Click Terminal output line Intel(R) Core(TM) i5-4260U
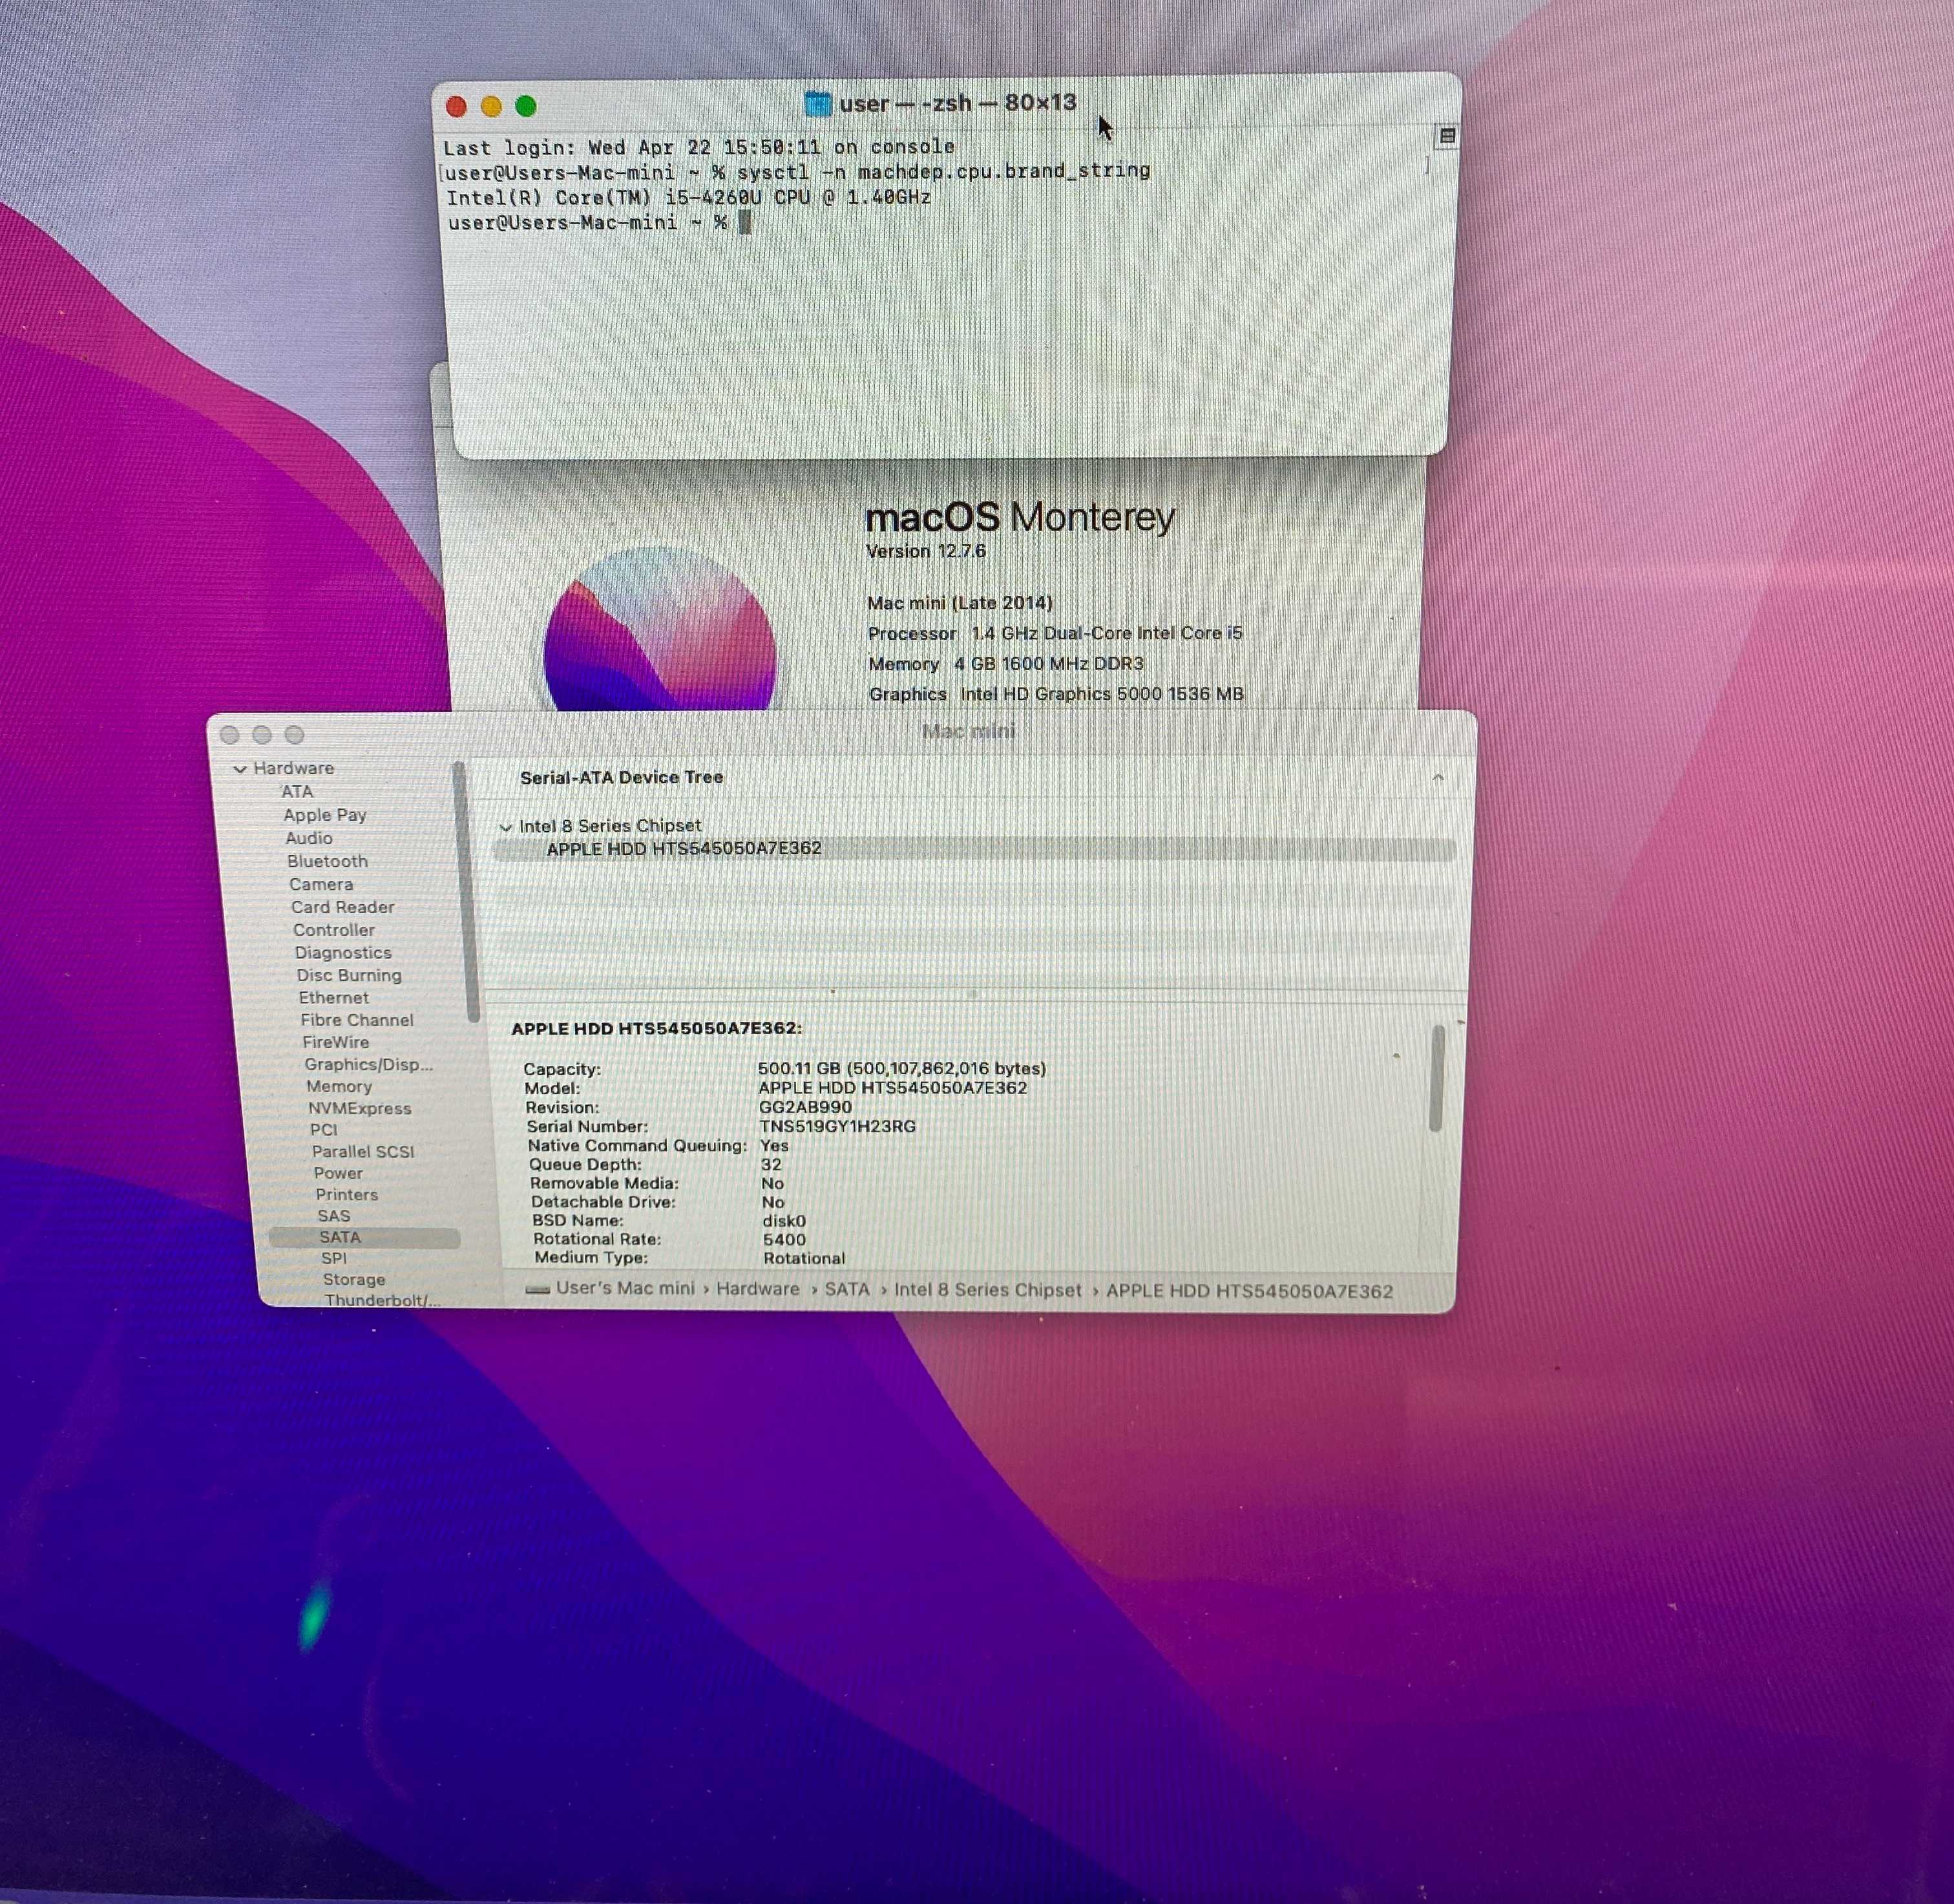This screenshot has width=1954, height=1904. click(x=688, y=198)
